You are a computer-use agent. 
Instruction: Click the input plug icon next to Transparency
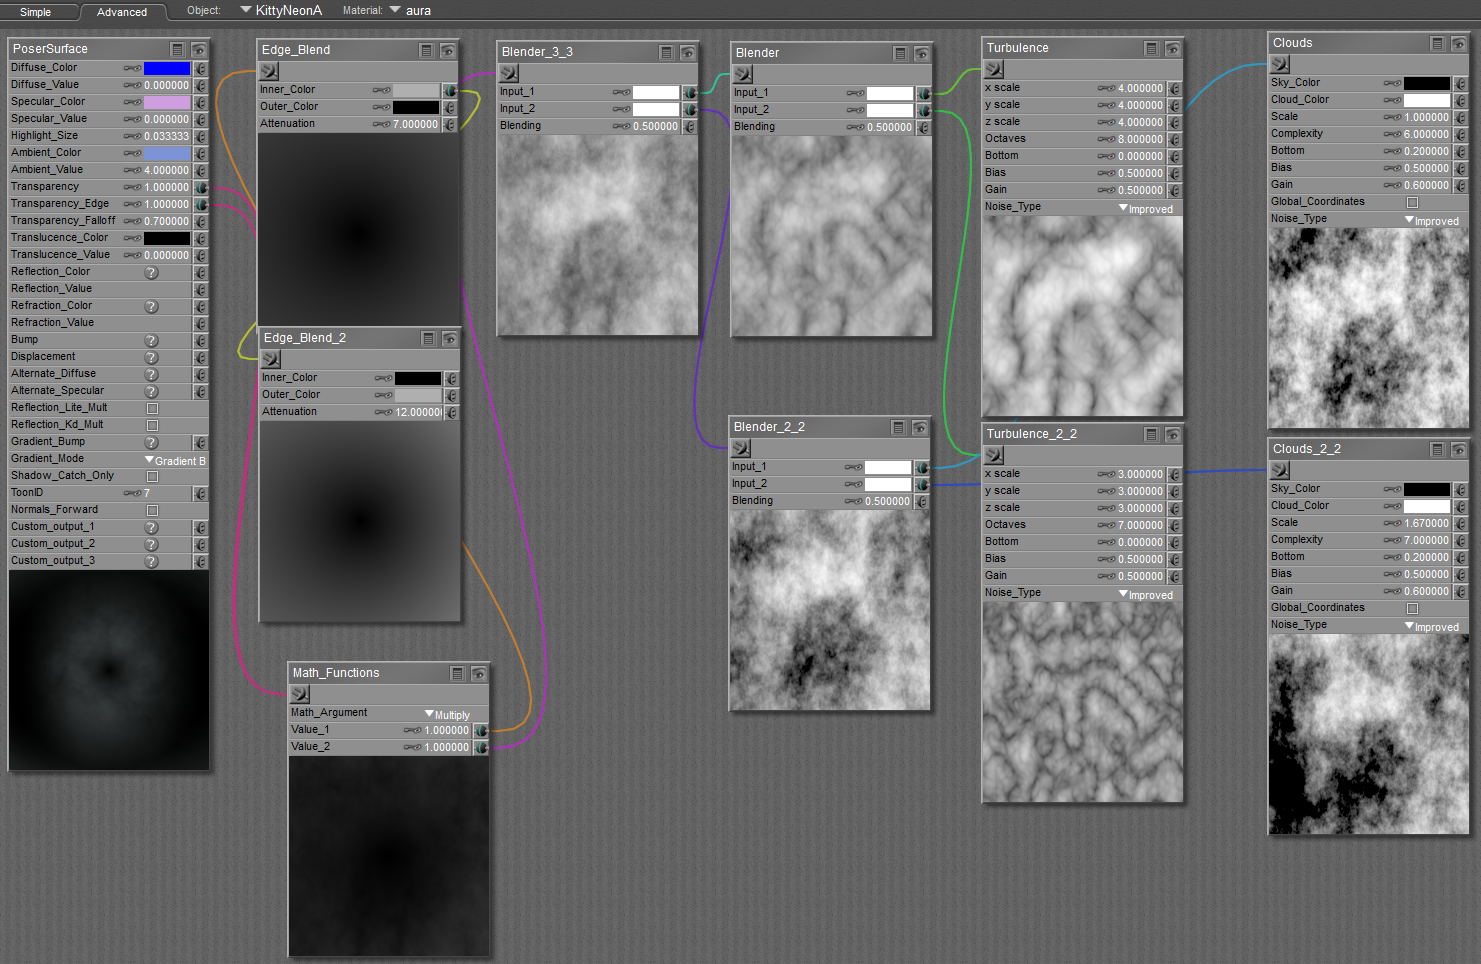click(201, 187)
